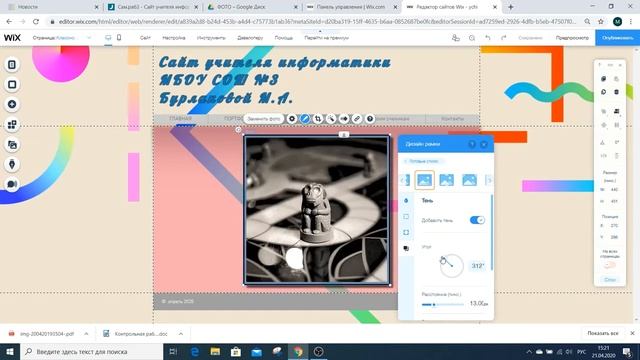
Task: Click the Add elements plus icon
Action: (12, 104)
